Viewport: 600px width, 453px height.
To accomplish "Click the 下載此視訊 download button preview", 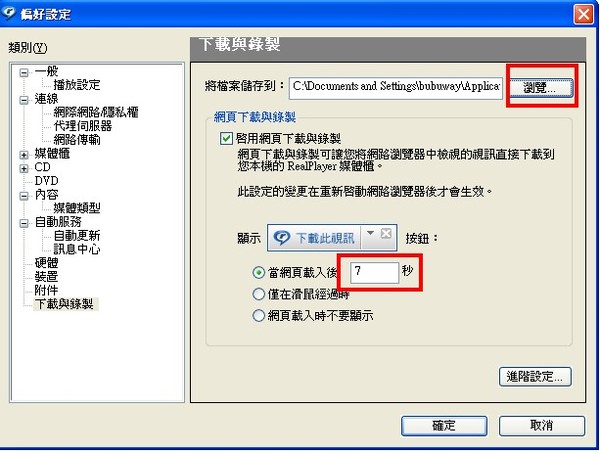I will 314,238.
